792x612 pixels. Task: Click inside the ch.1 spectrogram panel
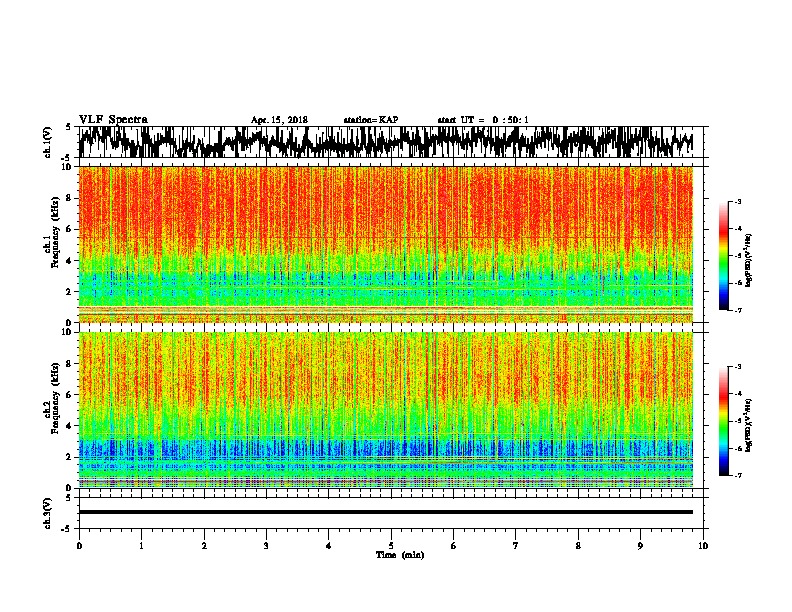click(x=386, y=244)
